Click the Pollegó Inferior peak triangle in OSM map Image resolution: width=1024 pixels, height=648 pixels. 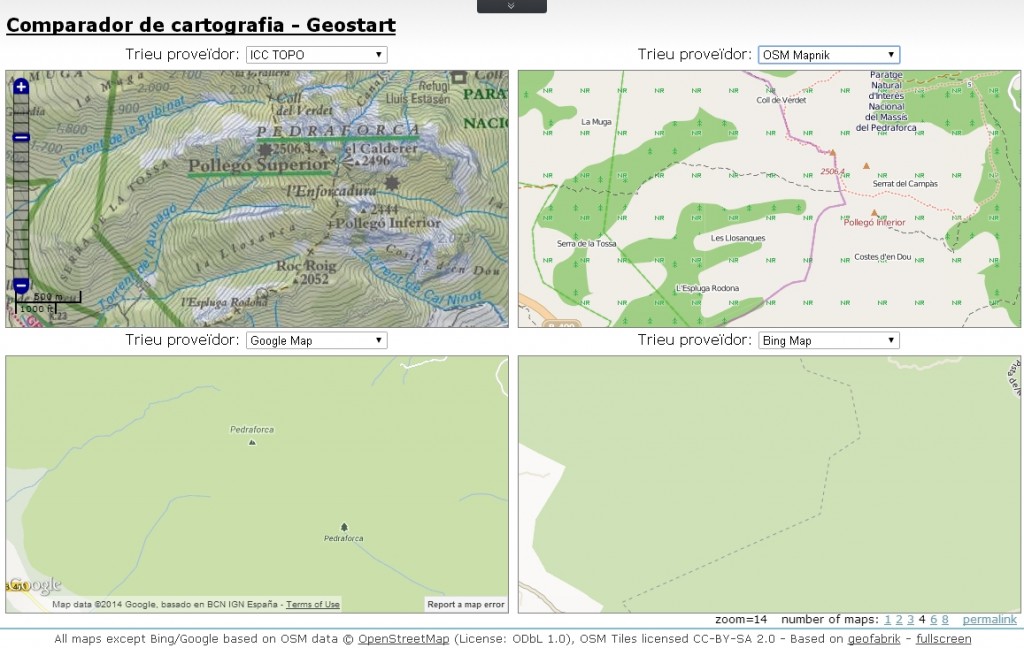tap(874, 212)
